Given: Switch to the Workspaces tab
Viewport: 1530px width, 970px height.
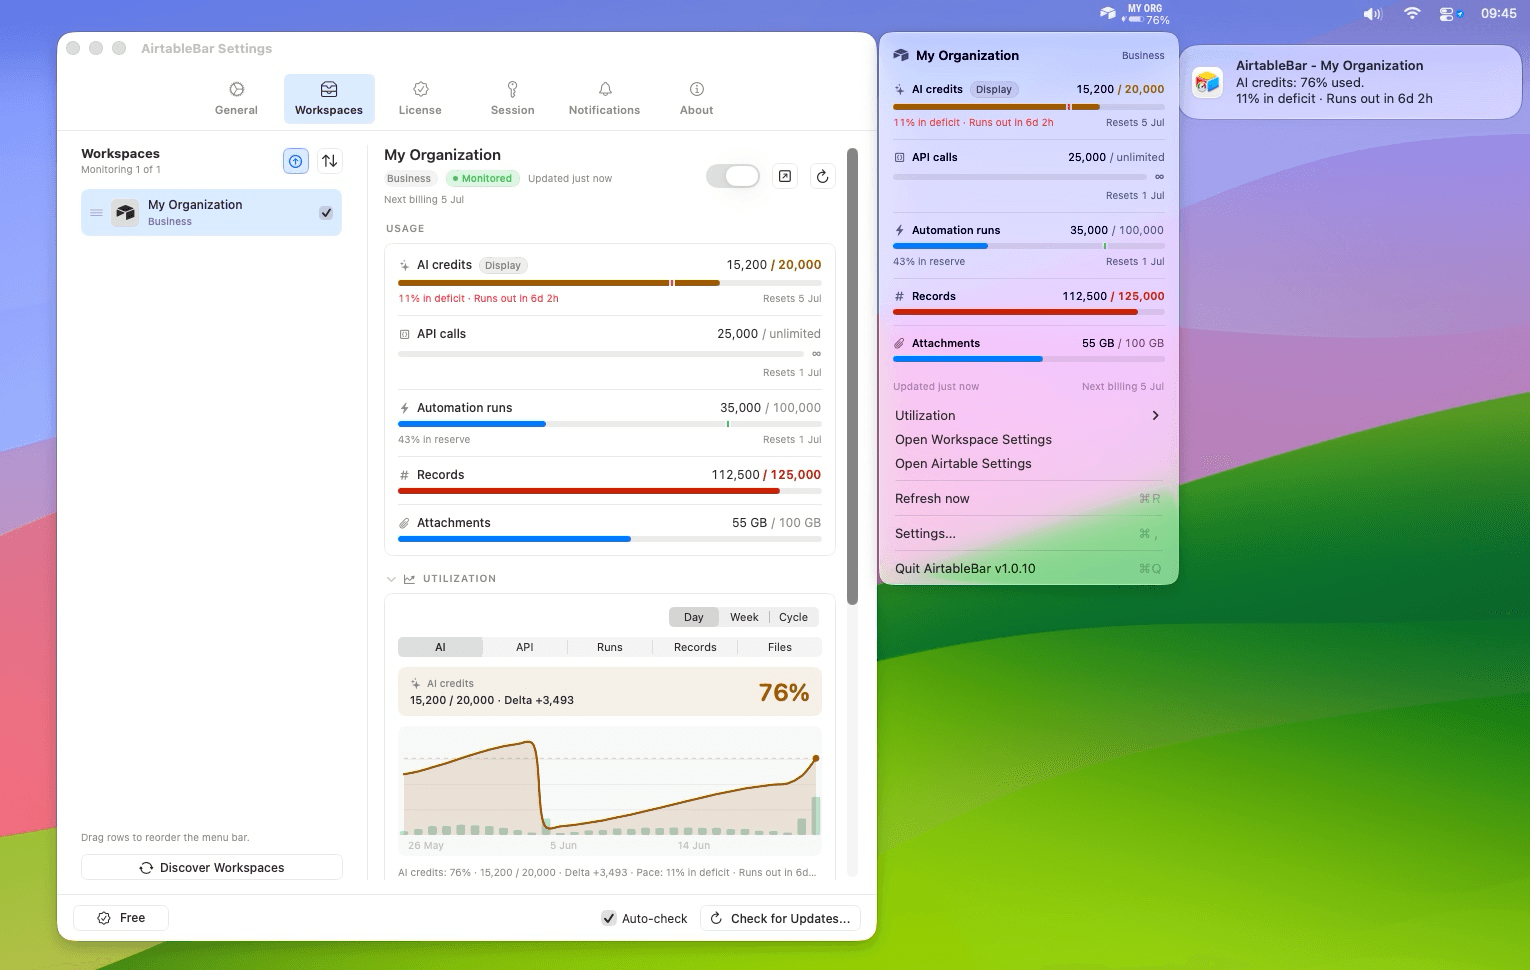Looking at the screenshot, I should (x=329, y=99).
